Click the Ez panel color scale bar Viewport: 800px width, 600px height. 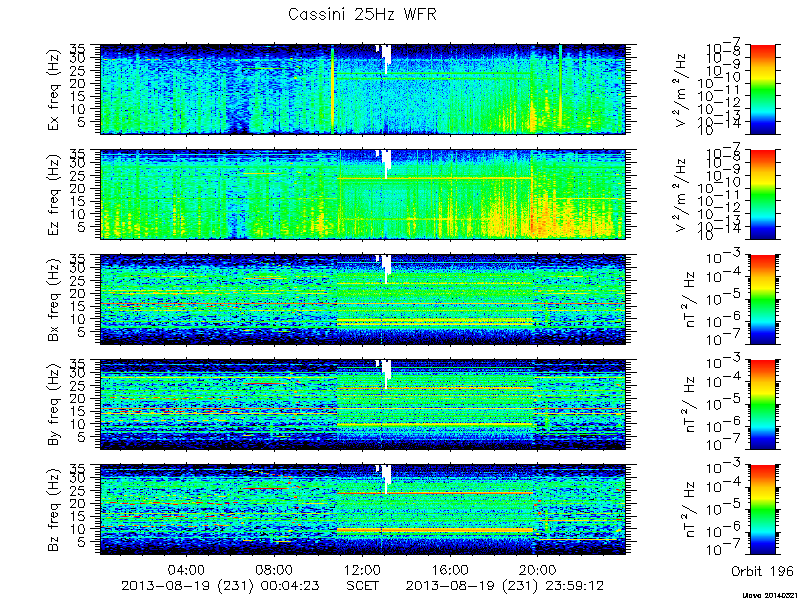(x=763, y=194)
